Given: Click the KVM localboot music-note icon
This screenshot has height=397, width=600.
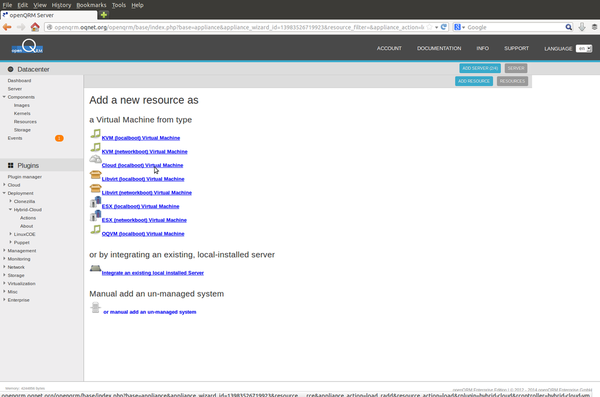Looking at the screenshot, I should pos(95,134).
